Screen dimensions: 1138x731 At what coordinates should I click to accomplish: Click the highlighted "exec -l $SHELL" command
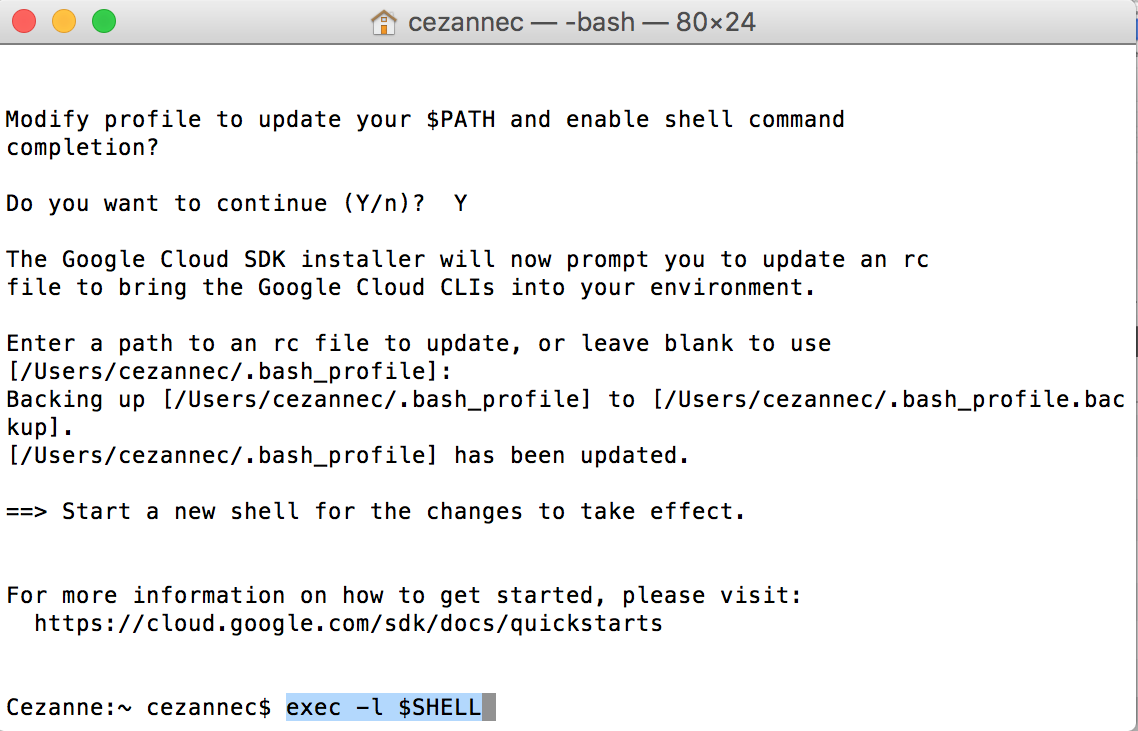click(383, 708)
